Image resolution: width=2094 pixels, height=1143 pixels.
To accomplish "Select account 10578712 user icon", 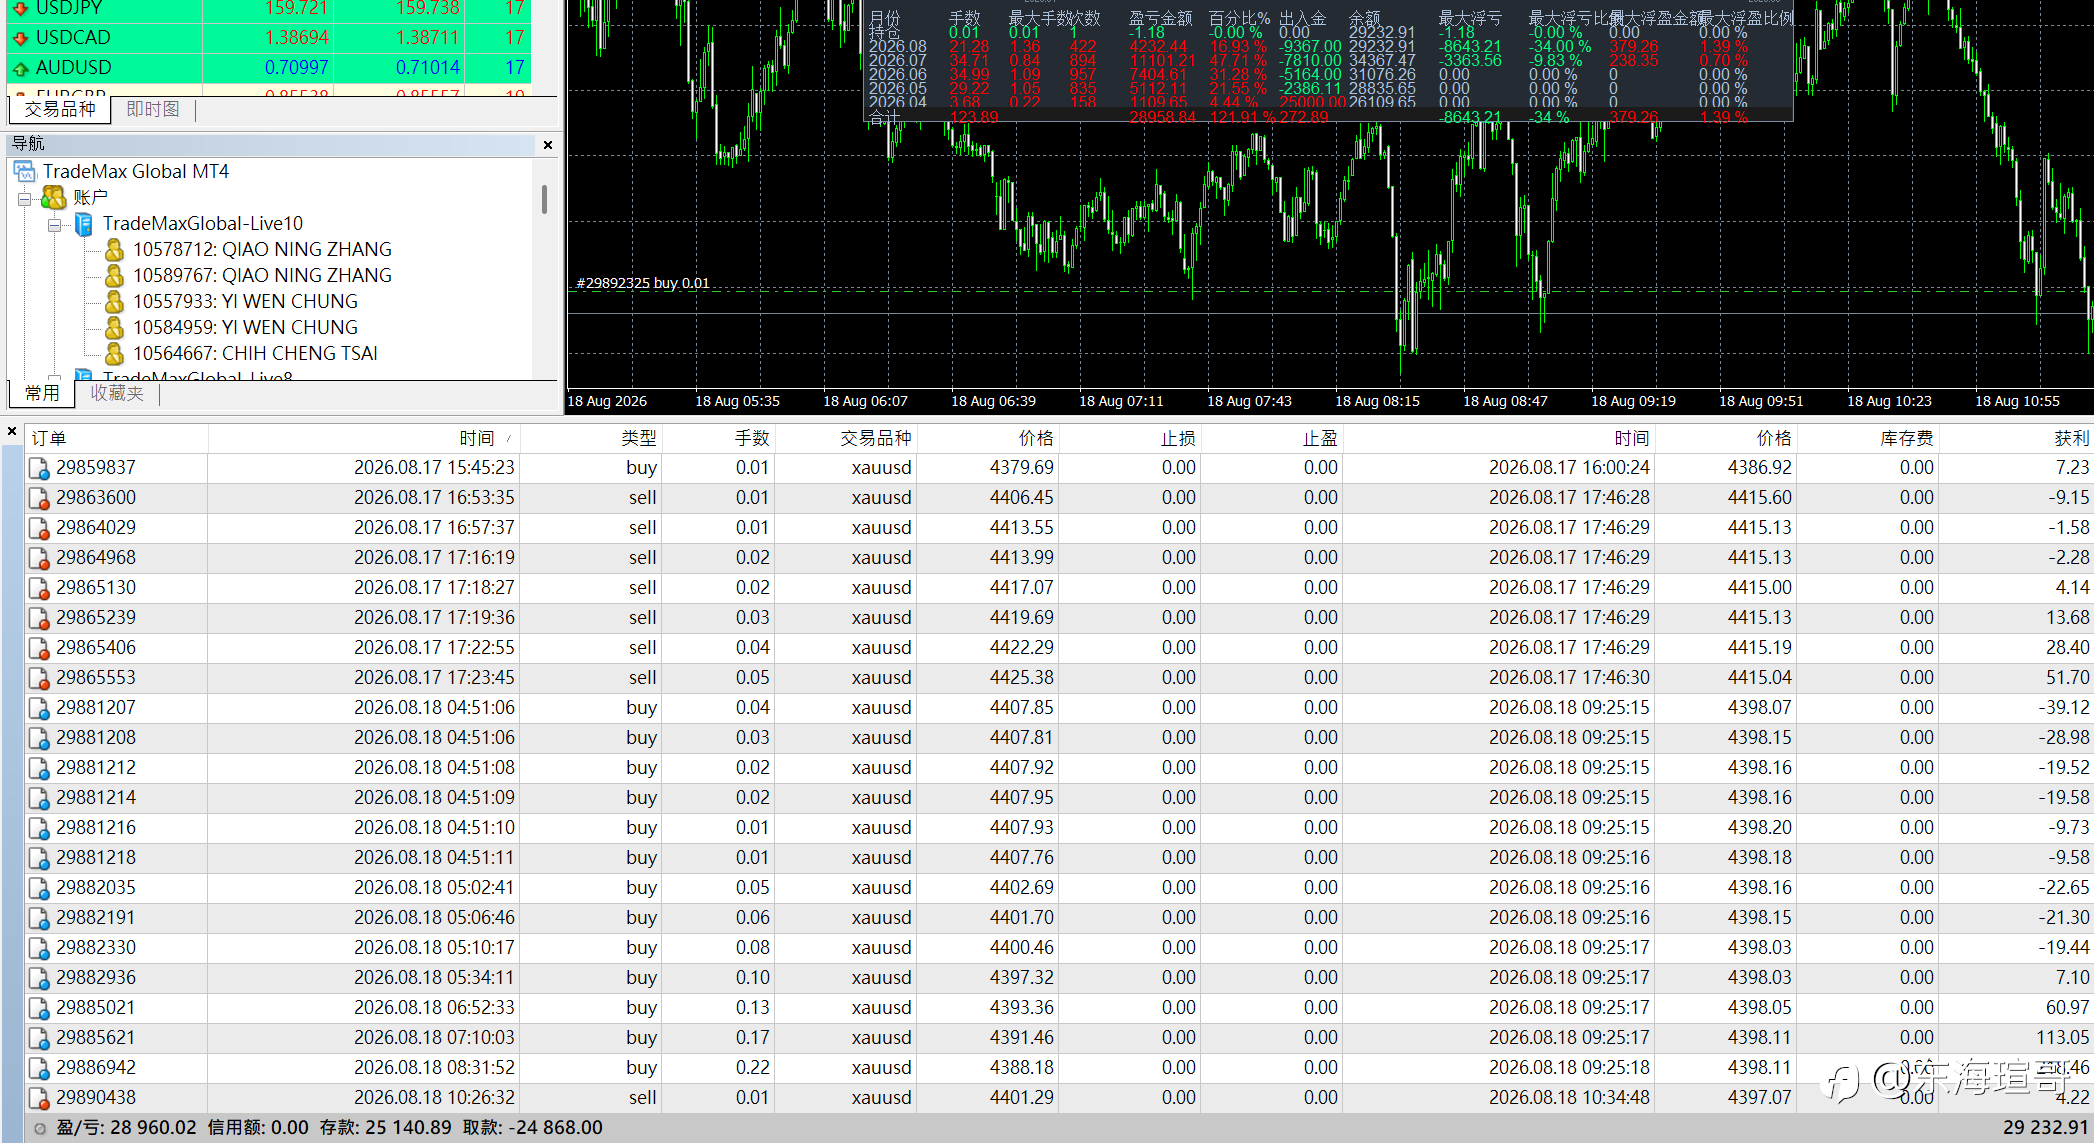I will pyautogui.click(x=115, y=250).
